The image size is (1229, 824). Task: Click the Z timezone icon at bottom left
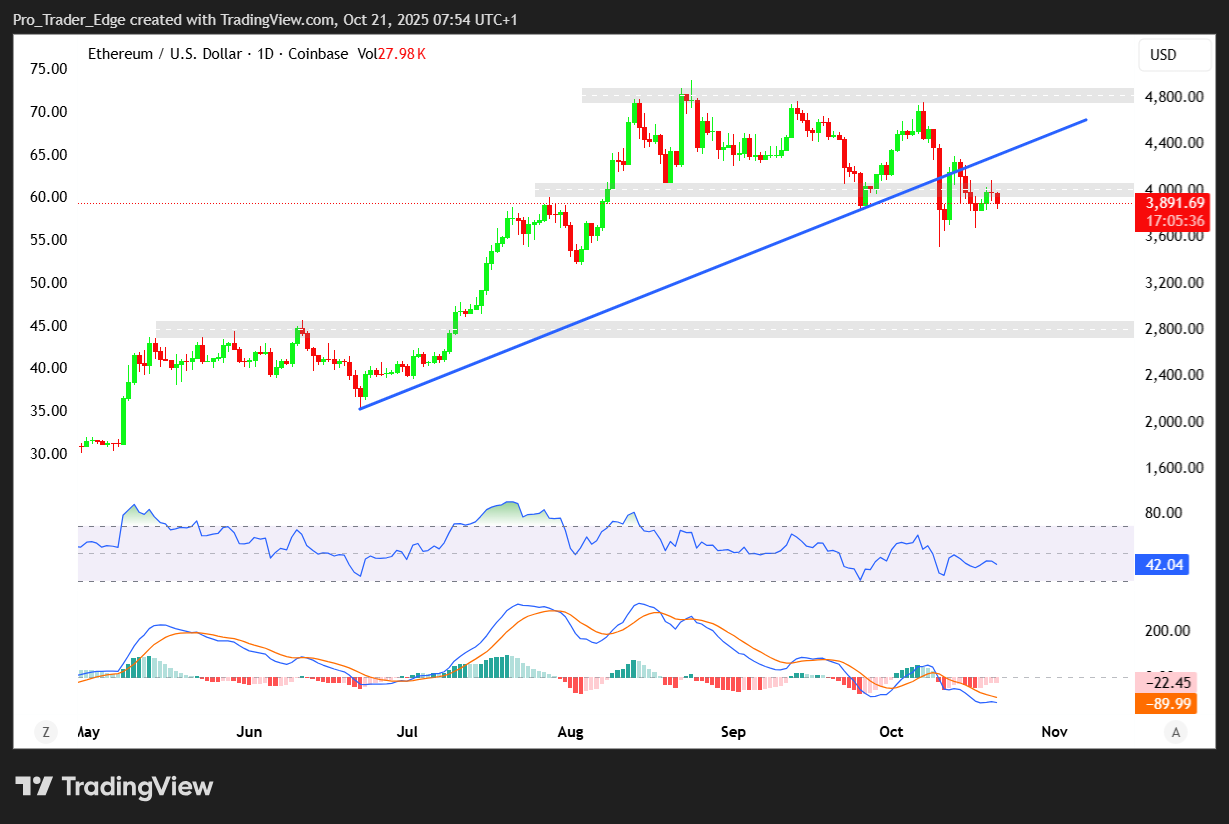click(45, 732)
